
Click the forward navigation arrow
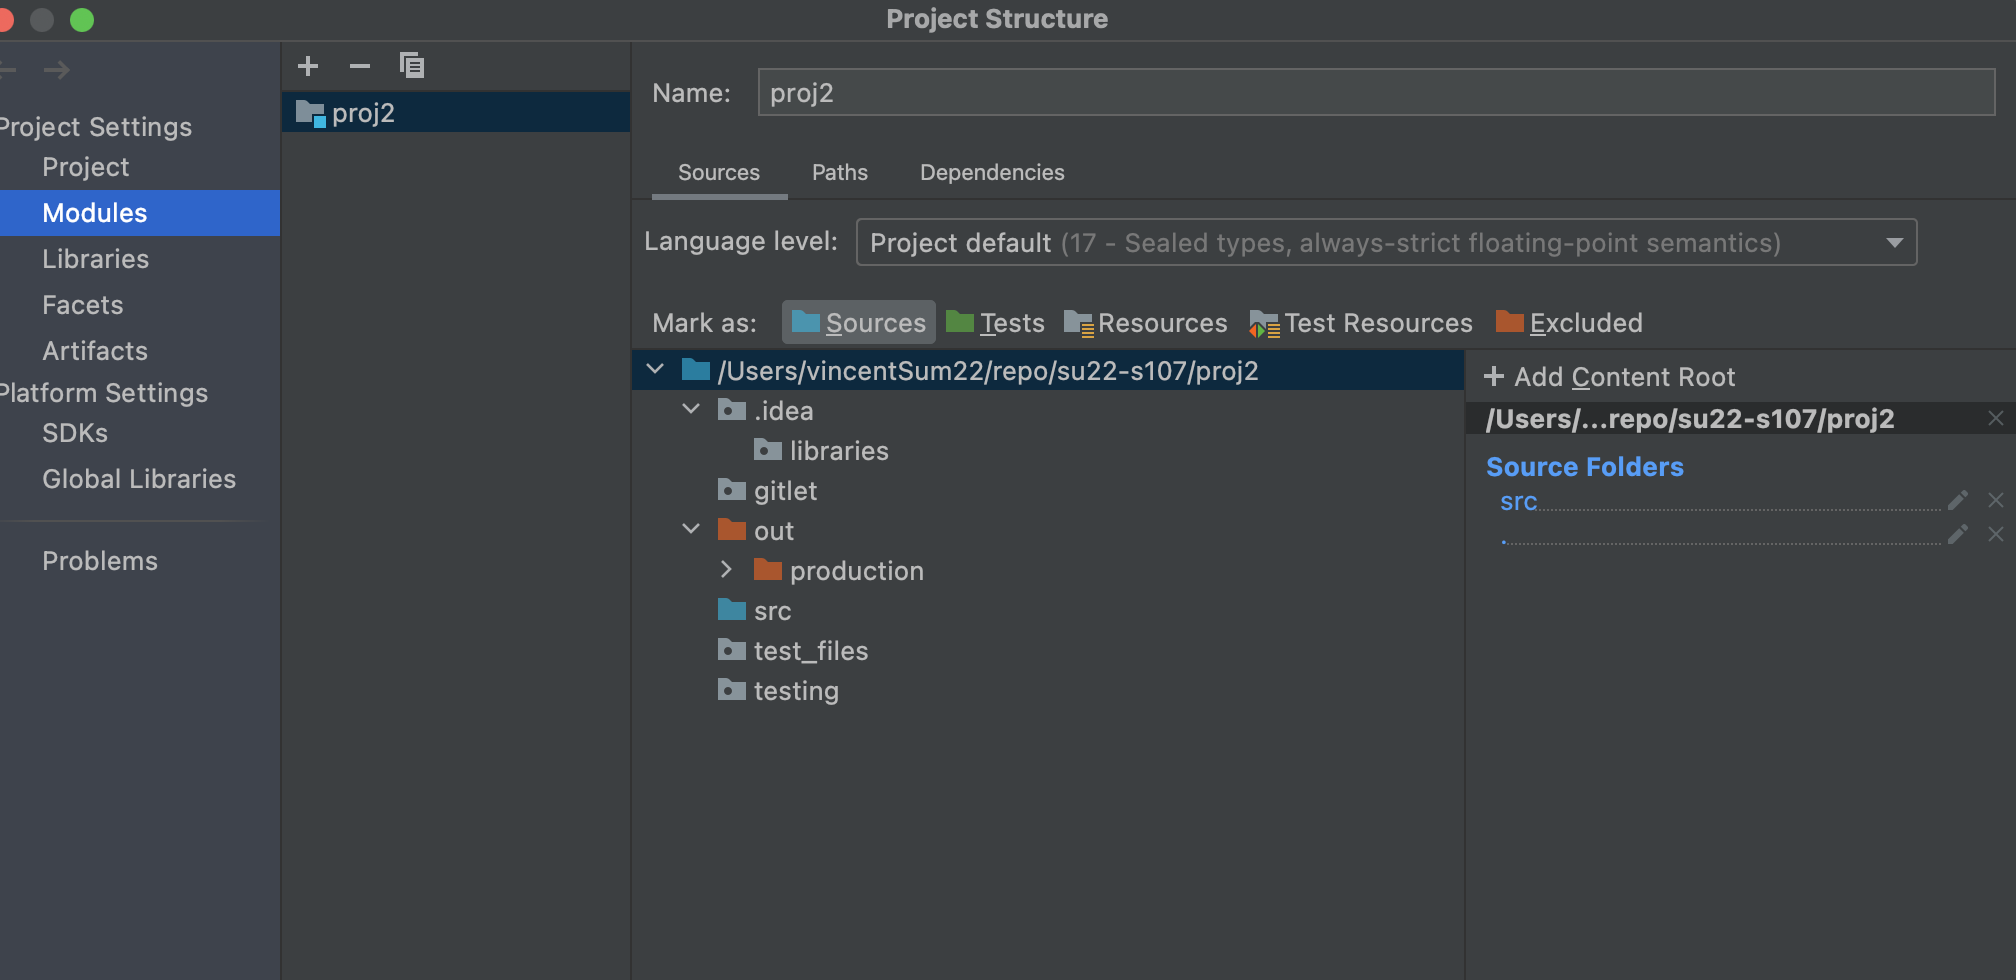click(57, 70)
